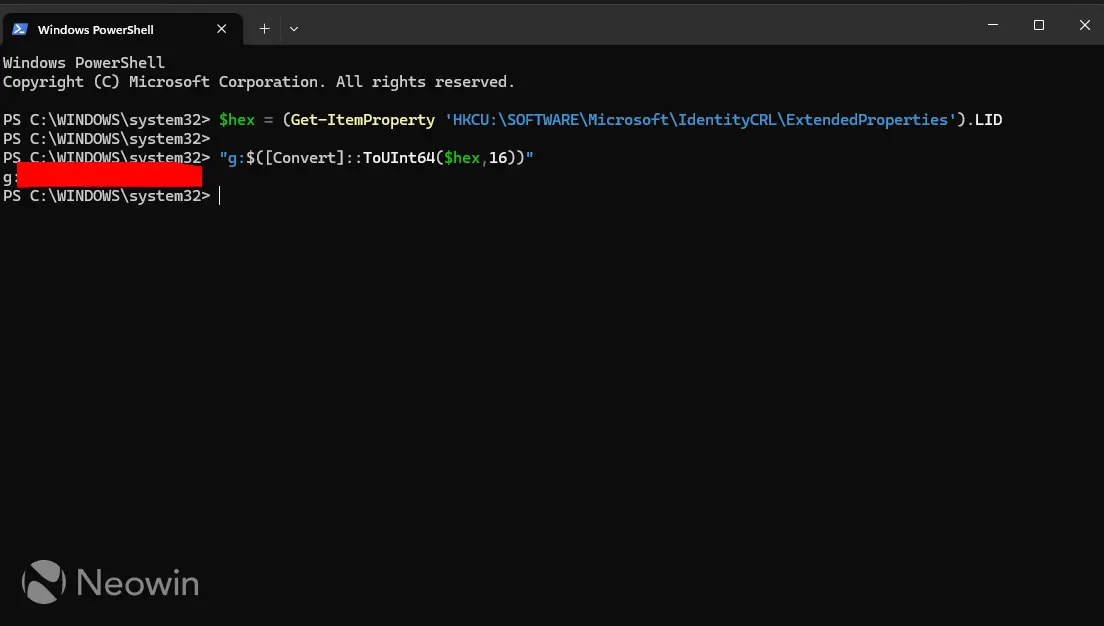
Task: Click the HKCU registry path string
Action: tap(701, 120)
